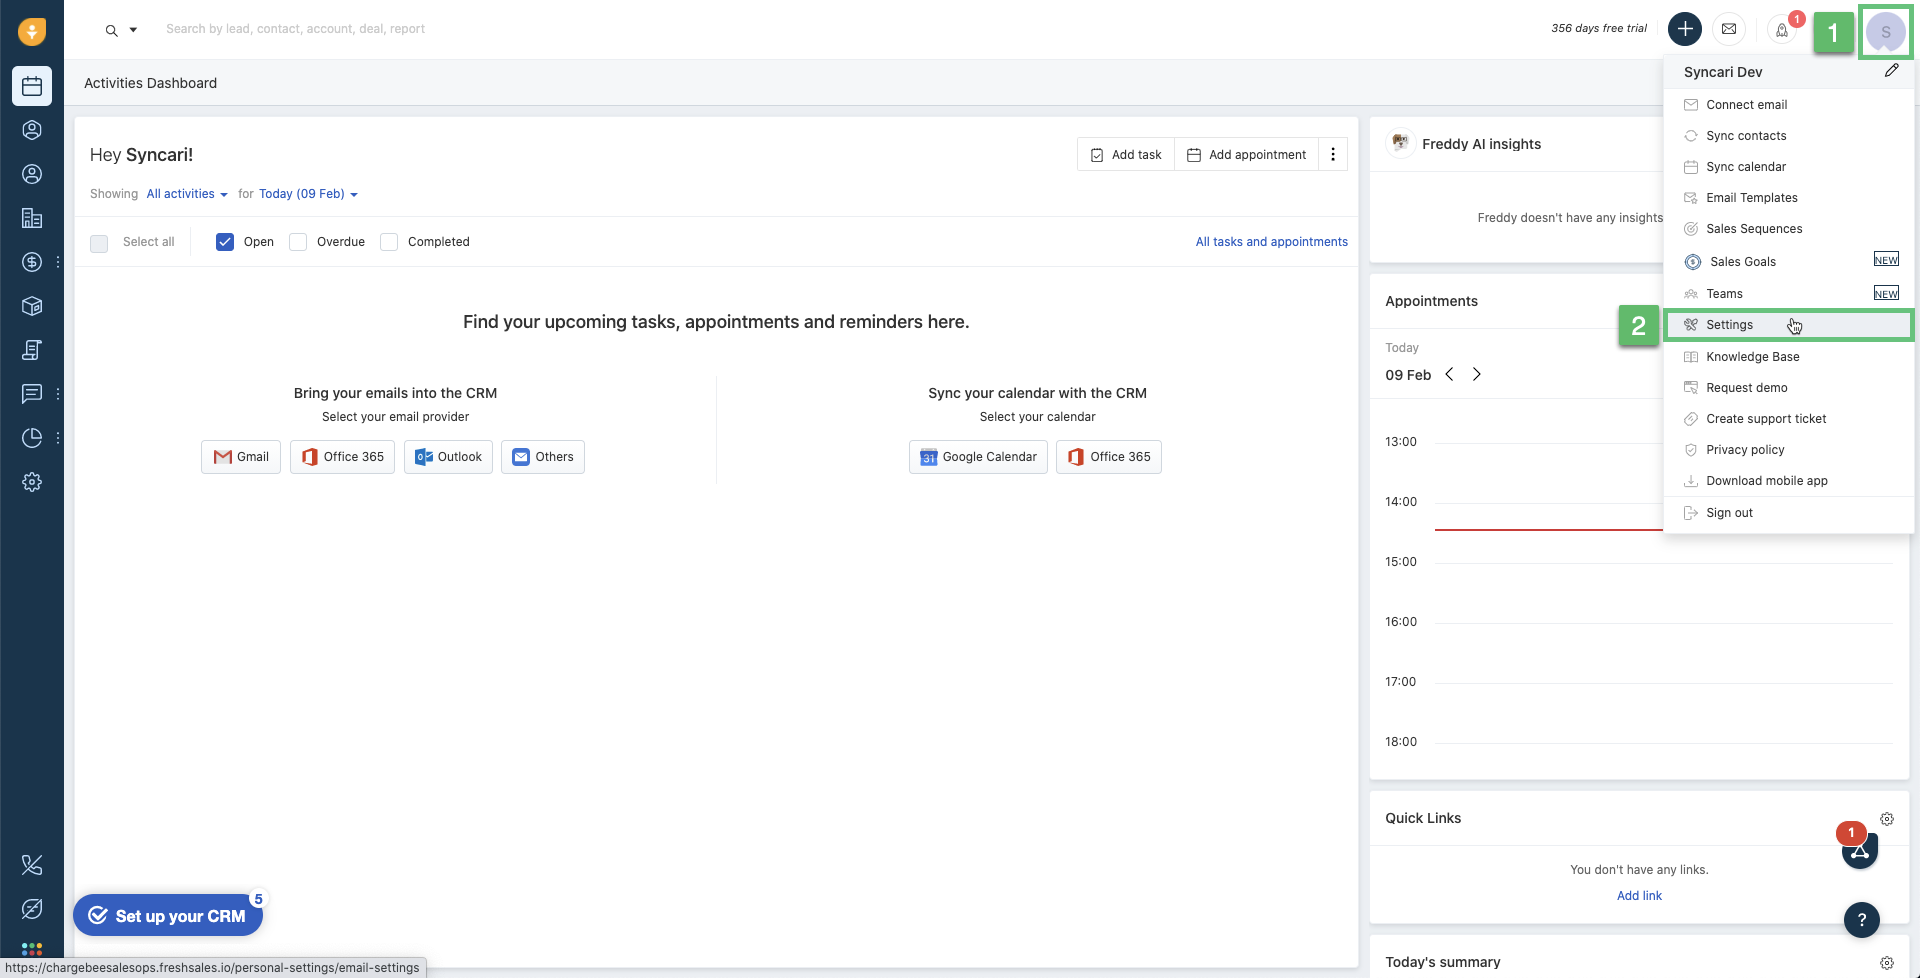Screen dimensions: 1920x978
Task: Toggle the Overdue activities checkbox
Action: point(298,241)
